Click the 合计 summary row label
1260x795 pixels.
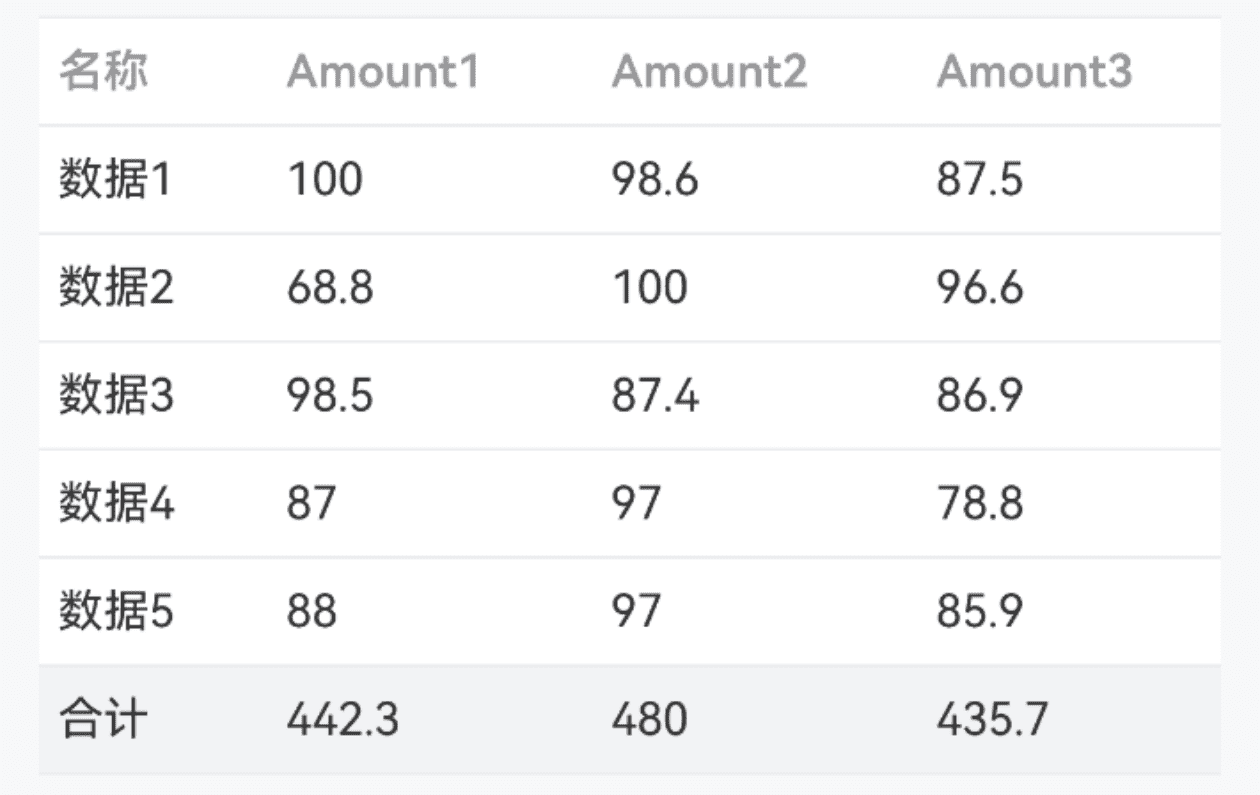point(103,719)
